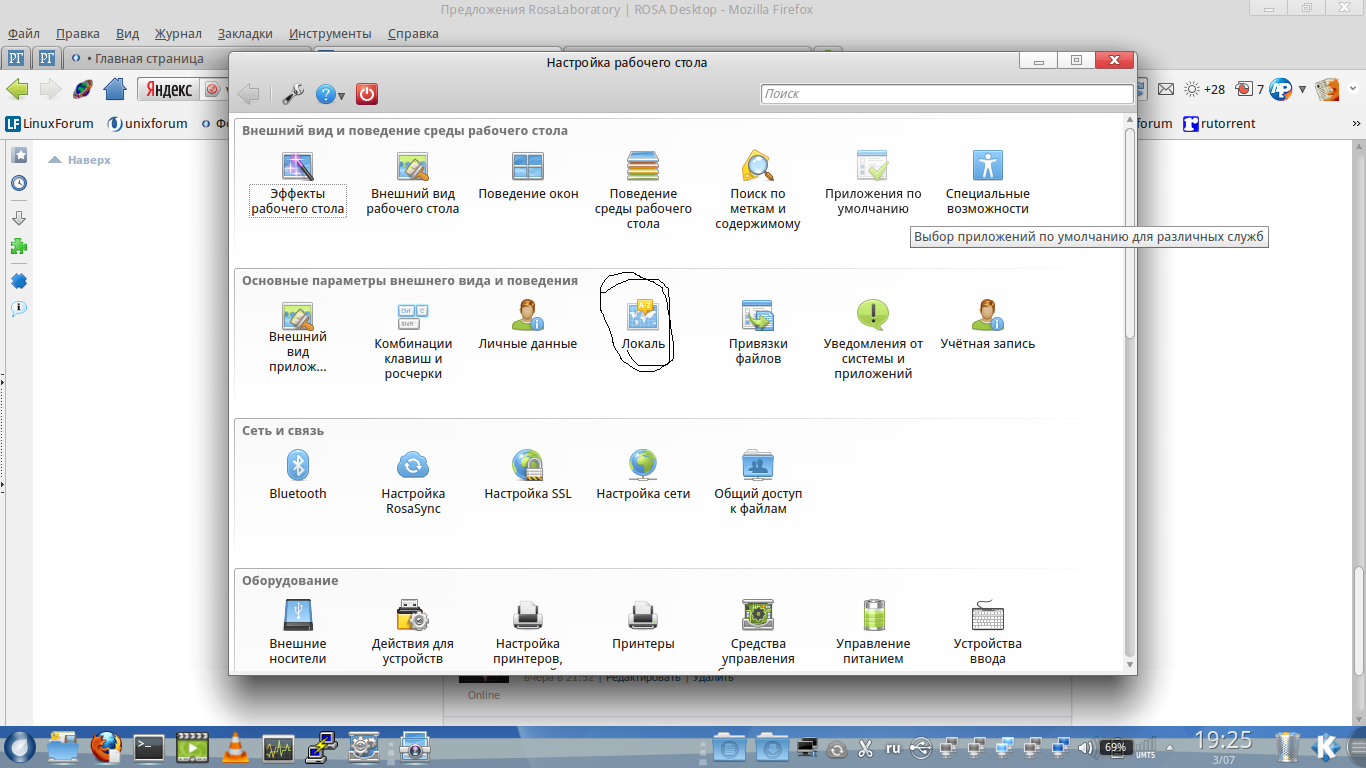The height and width of the screenshot is (768, 1366).
Task: Open the Закладки menu in Firefox
Action: coord(245,33)
